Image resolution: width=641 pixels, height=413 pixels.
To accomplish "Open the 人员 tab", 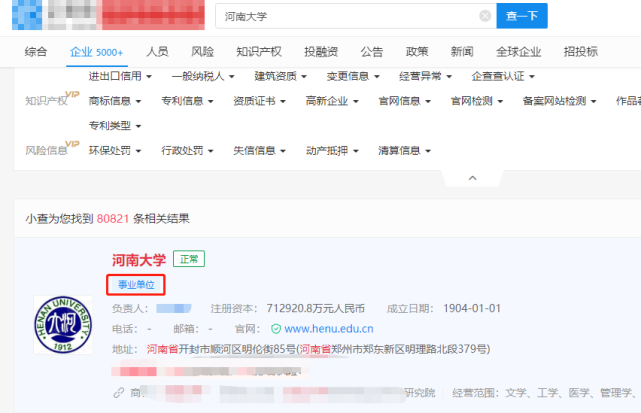I will [x=157, y=52].
